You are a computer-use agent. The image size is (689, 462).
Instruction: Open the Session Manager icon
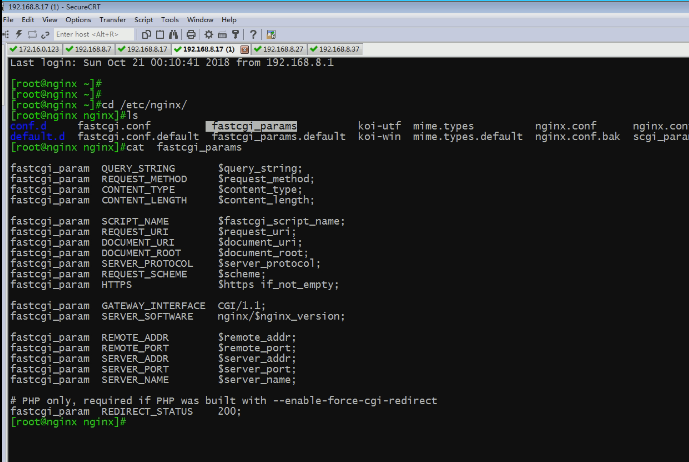click(x=6, y=34)
